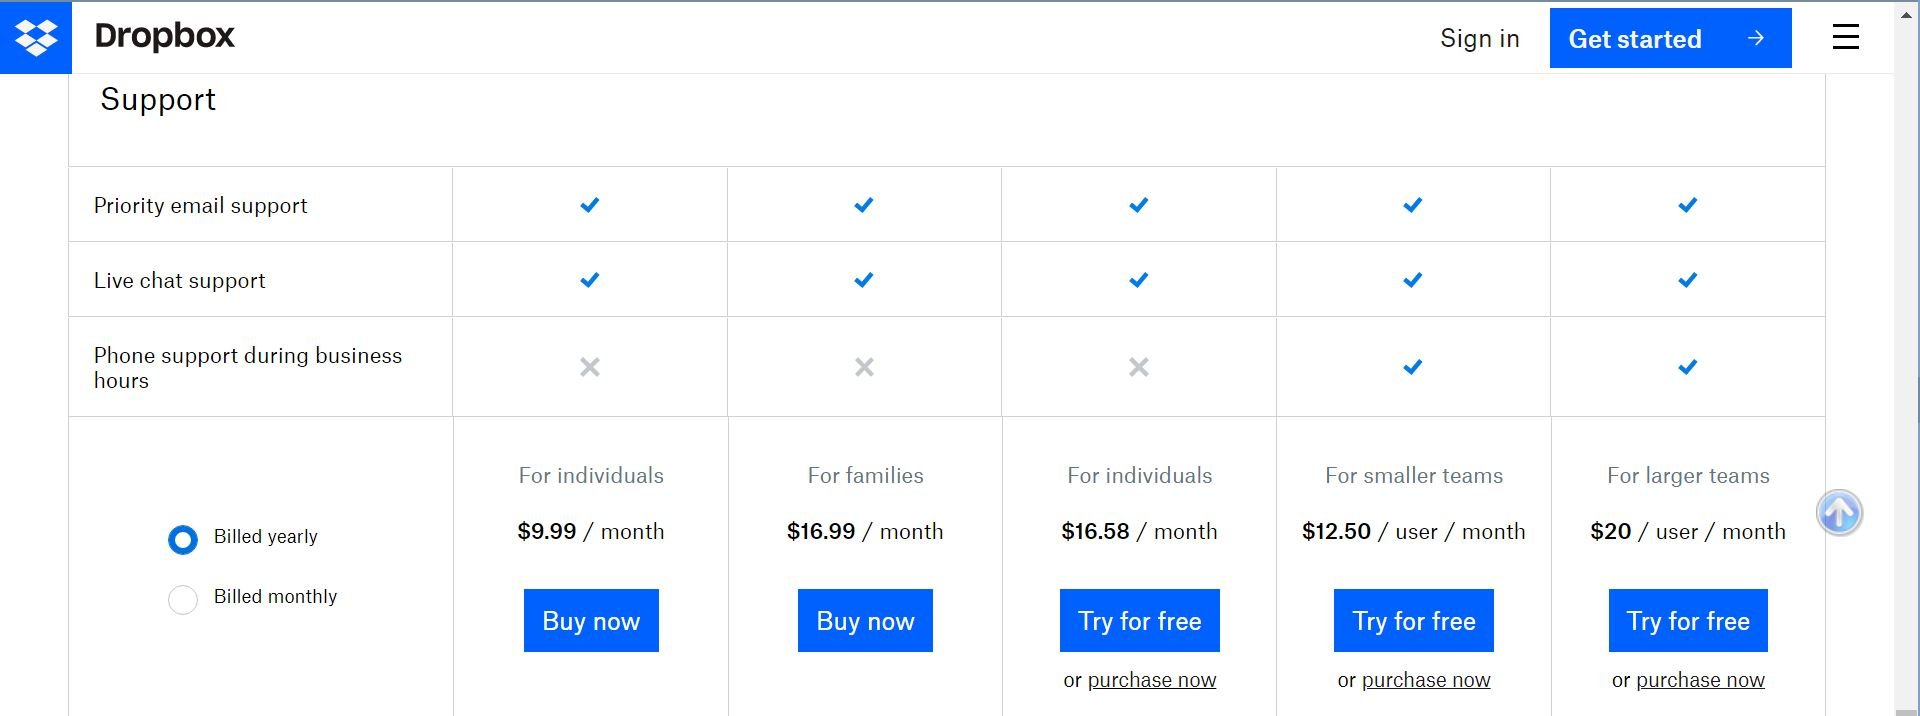Click the Get started button
This screenshot has width=1920, height=716.
(x=1670, y=38)
